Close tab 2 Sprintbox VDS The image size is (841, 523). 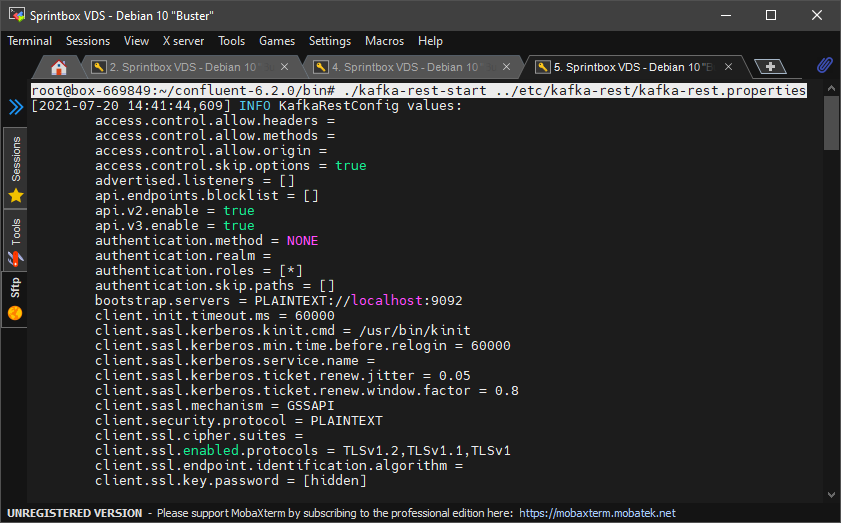tap(285, 68)
